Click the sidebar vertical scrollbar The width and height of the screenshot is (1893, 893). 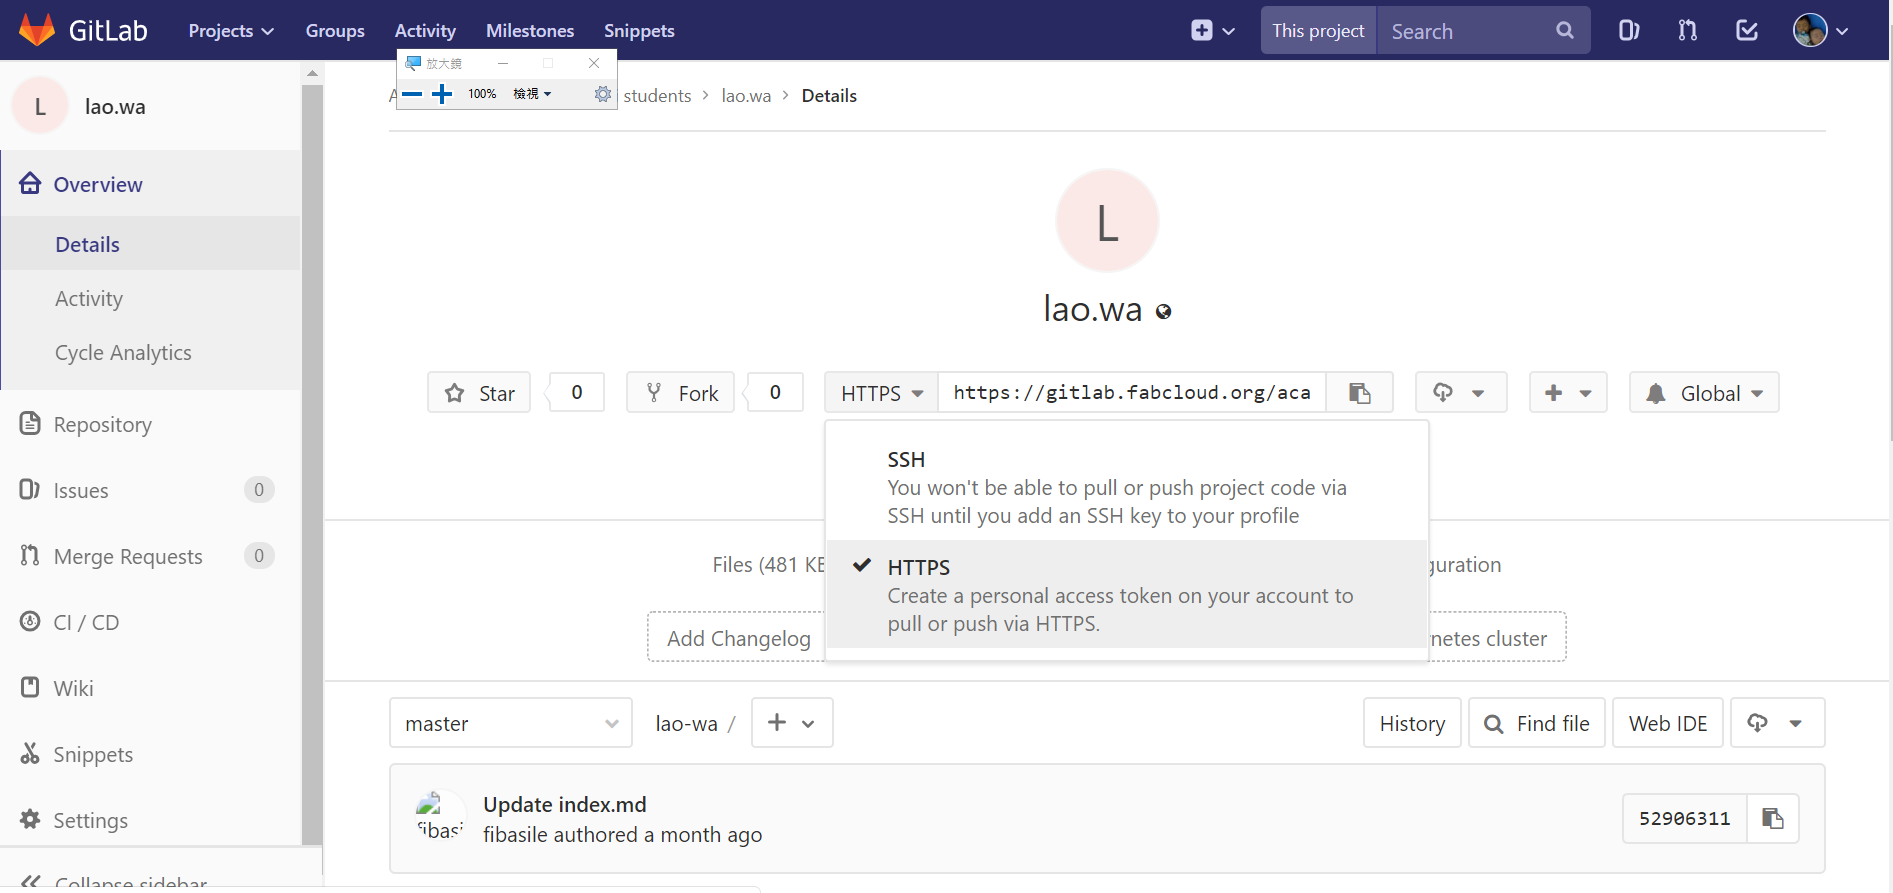[x=312, y=460]
